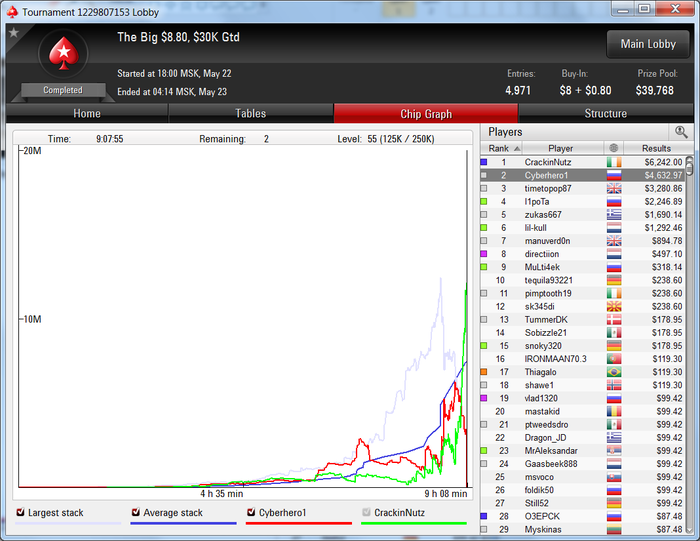Image resolution: width=700 pixels, height=541 pixels.
Task: Minimize the tournament lobby window
Action: tap(623, 9)
